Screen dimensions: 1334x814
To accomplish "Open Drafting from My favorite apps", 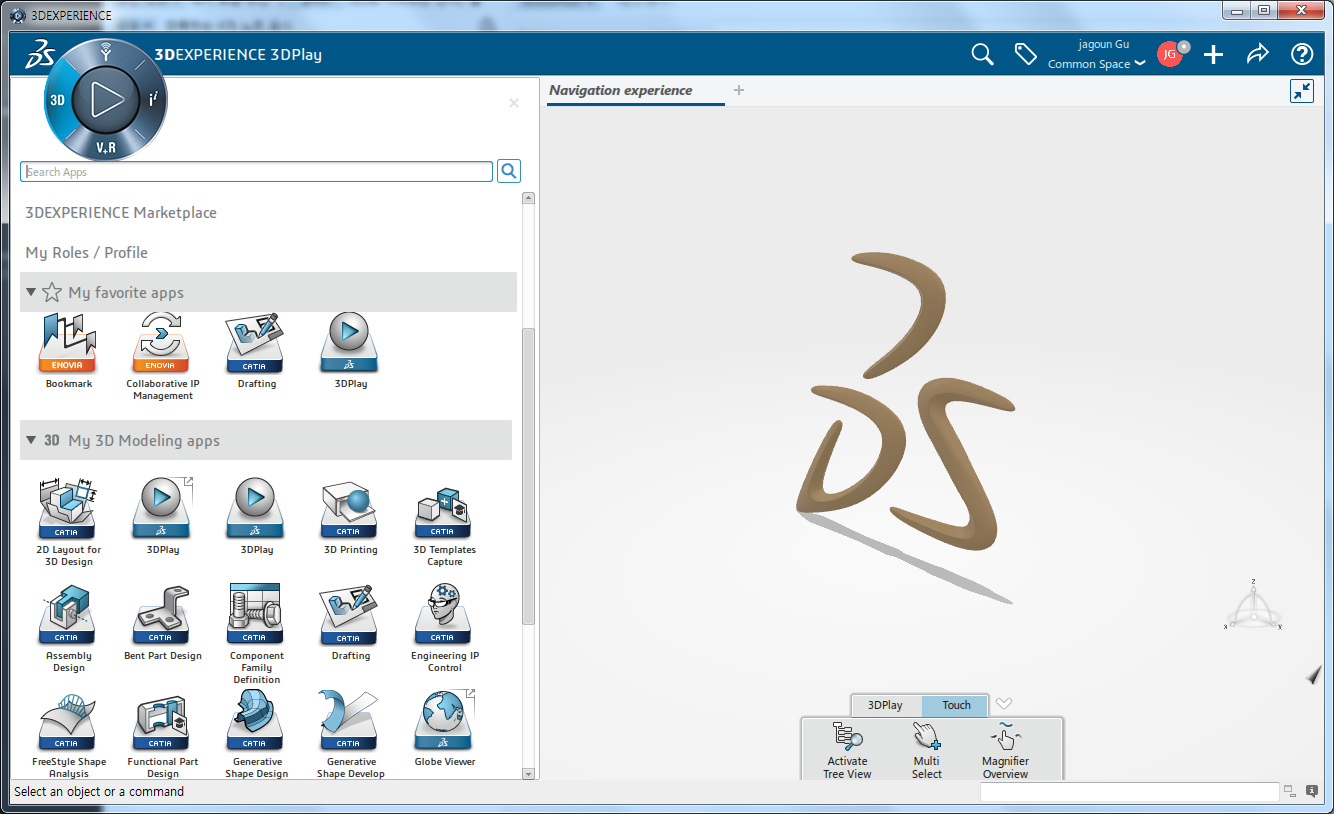I will click(x=256, y=350).
